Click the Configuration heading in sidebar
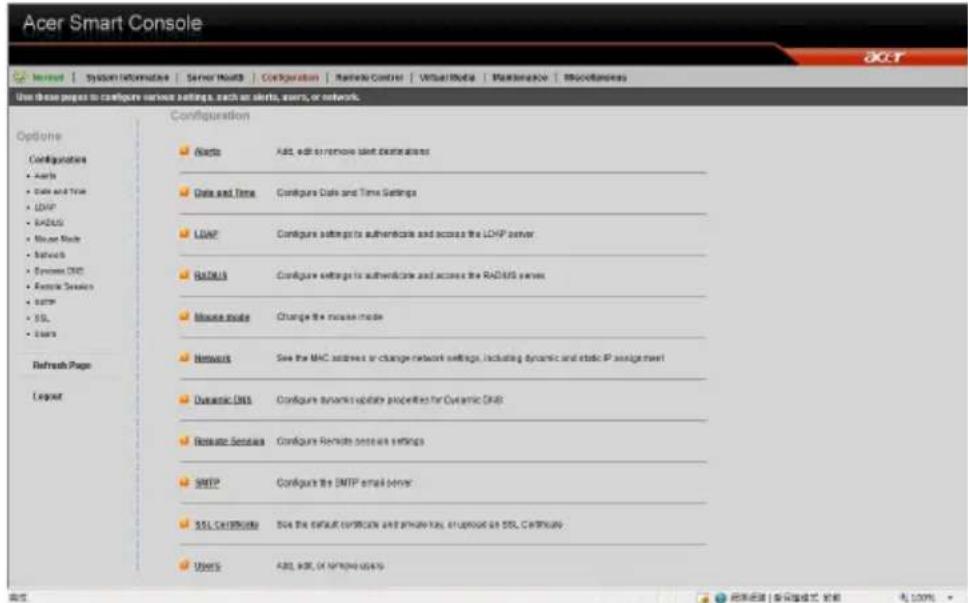Viewport: 968px width, 603px height. [x=57, y=159]
